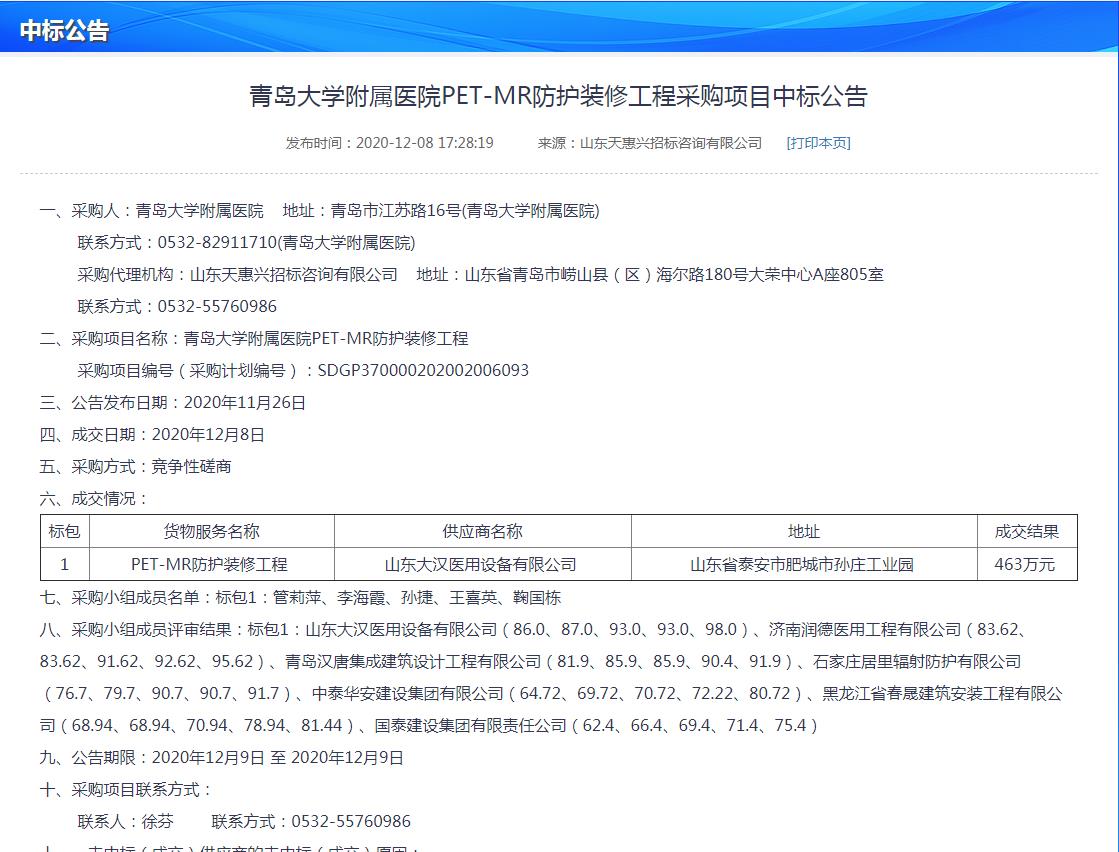Viewport: 1119px width, 852px height.
Task: Click the 十、采购项目联系方式 heading
Action: pos(126,790)
